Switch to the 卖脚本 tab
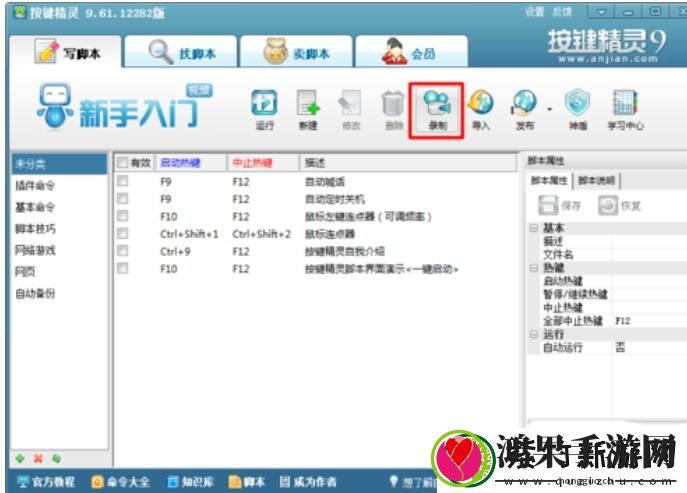Screen dimensions: 687x493 [x=296, y=52]
